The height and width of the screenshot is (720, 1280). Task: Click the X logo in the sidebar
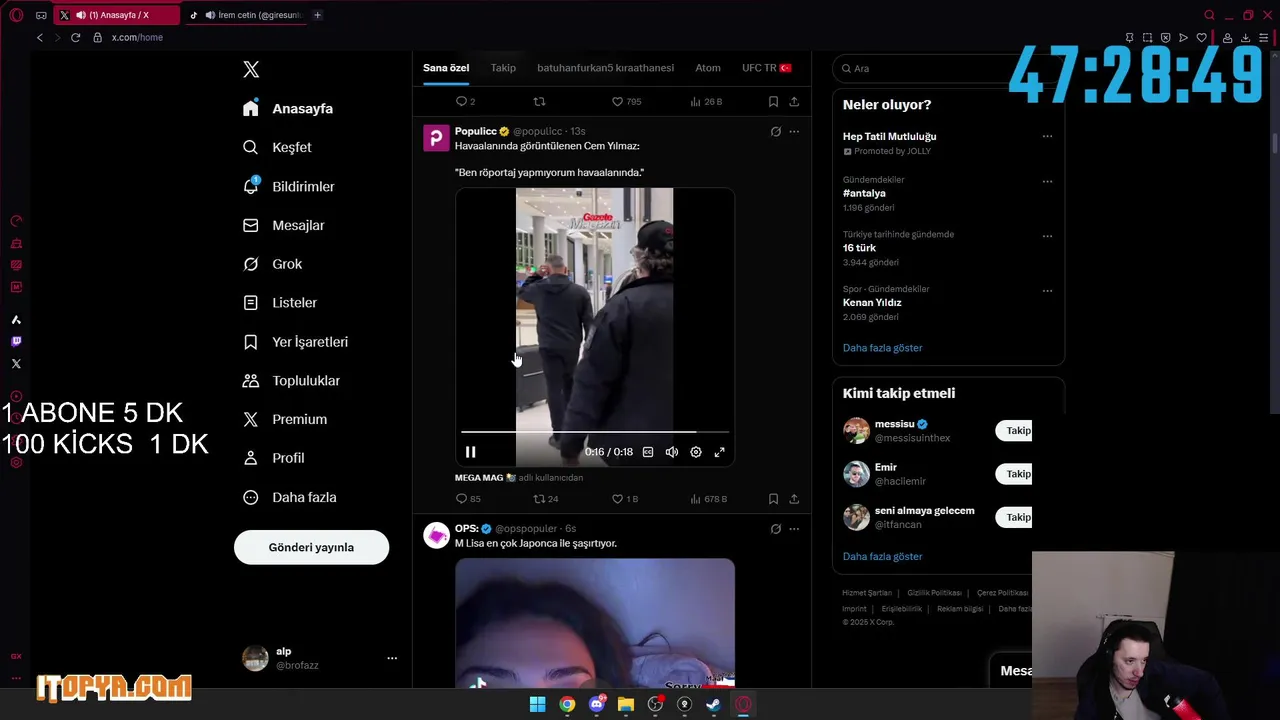click(x=251, y=69)
